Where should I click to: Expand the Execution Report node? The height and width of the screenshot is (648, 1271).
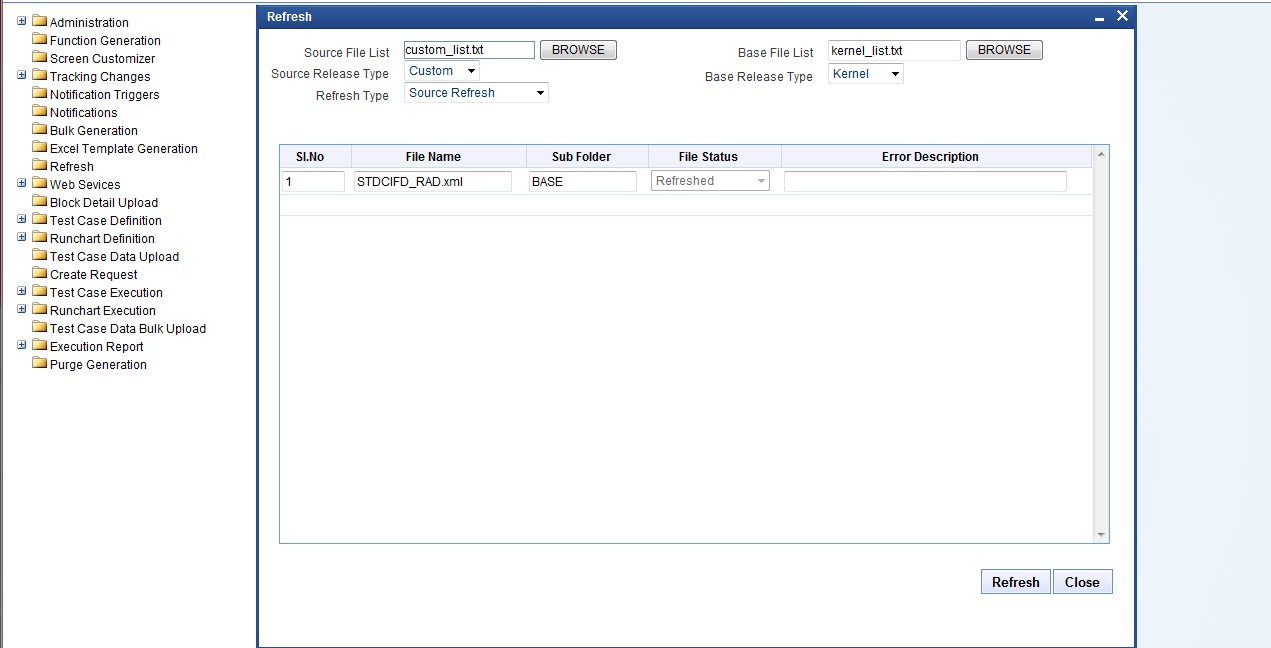(x=22, y=345)
